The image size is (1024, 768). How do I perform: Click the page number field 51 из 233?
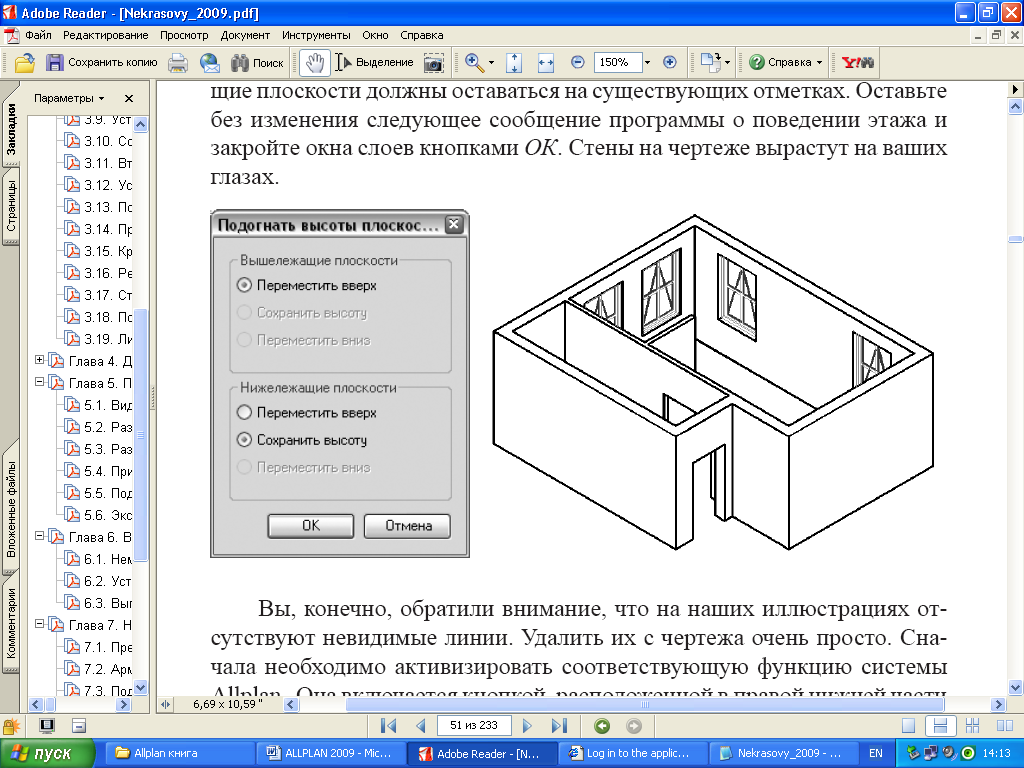(x=473, y=726)
